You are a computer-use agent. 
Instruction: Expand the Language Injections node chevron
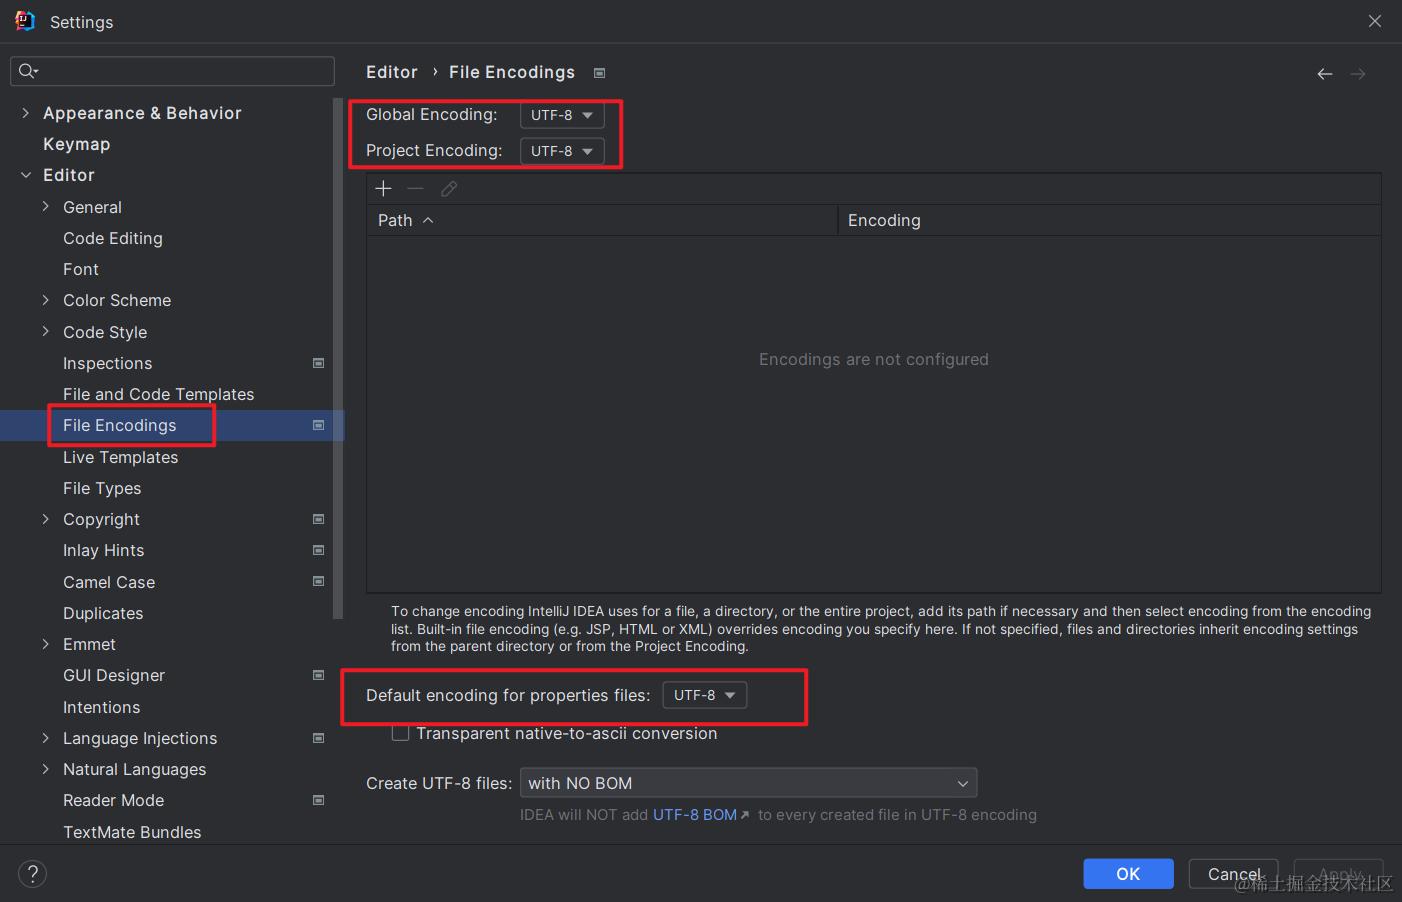45,738
